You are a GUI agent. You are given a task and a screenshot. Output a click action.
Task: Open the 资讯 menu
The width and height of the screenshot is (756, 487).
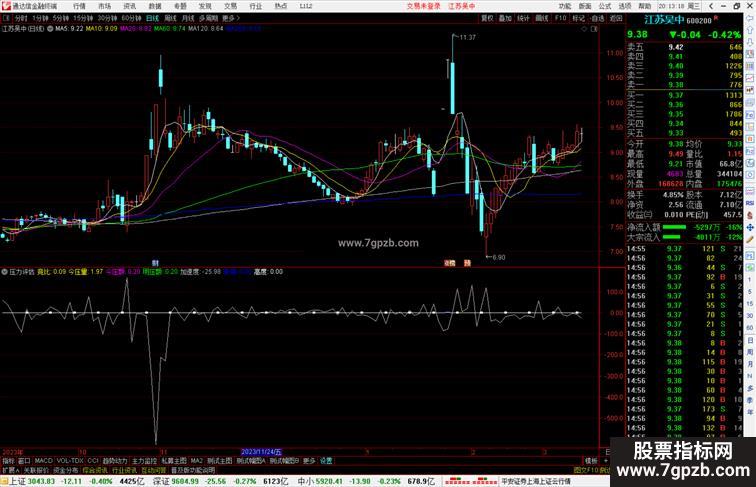[x=129, y=6]
